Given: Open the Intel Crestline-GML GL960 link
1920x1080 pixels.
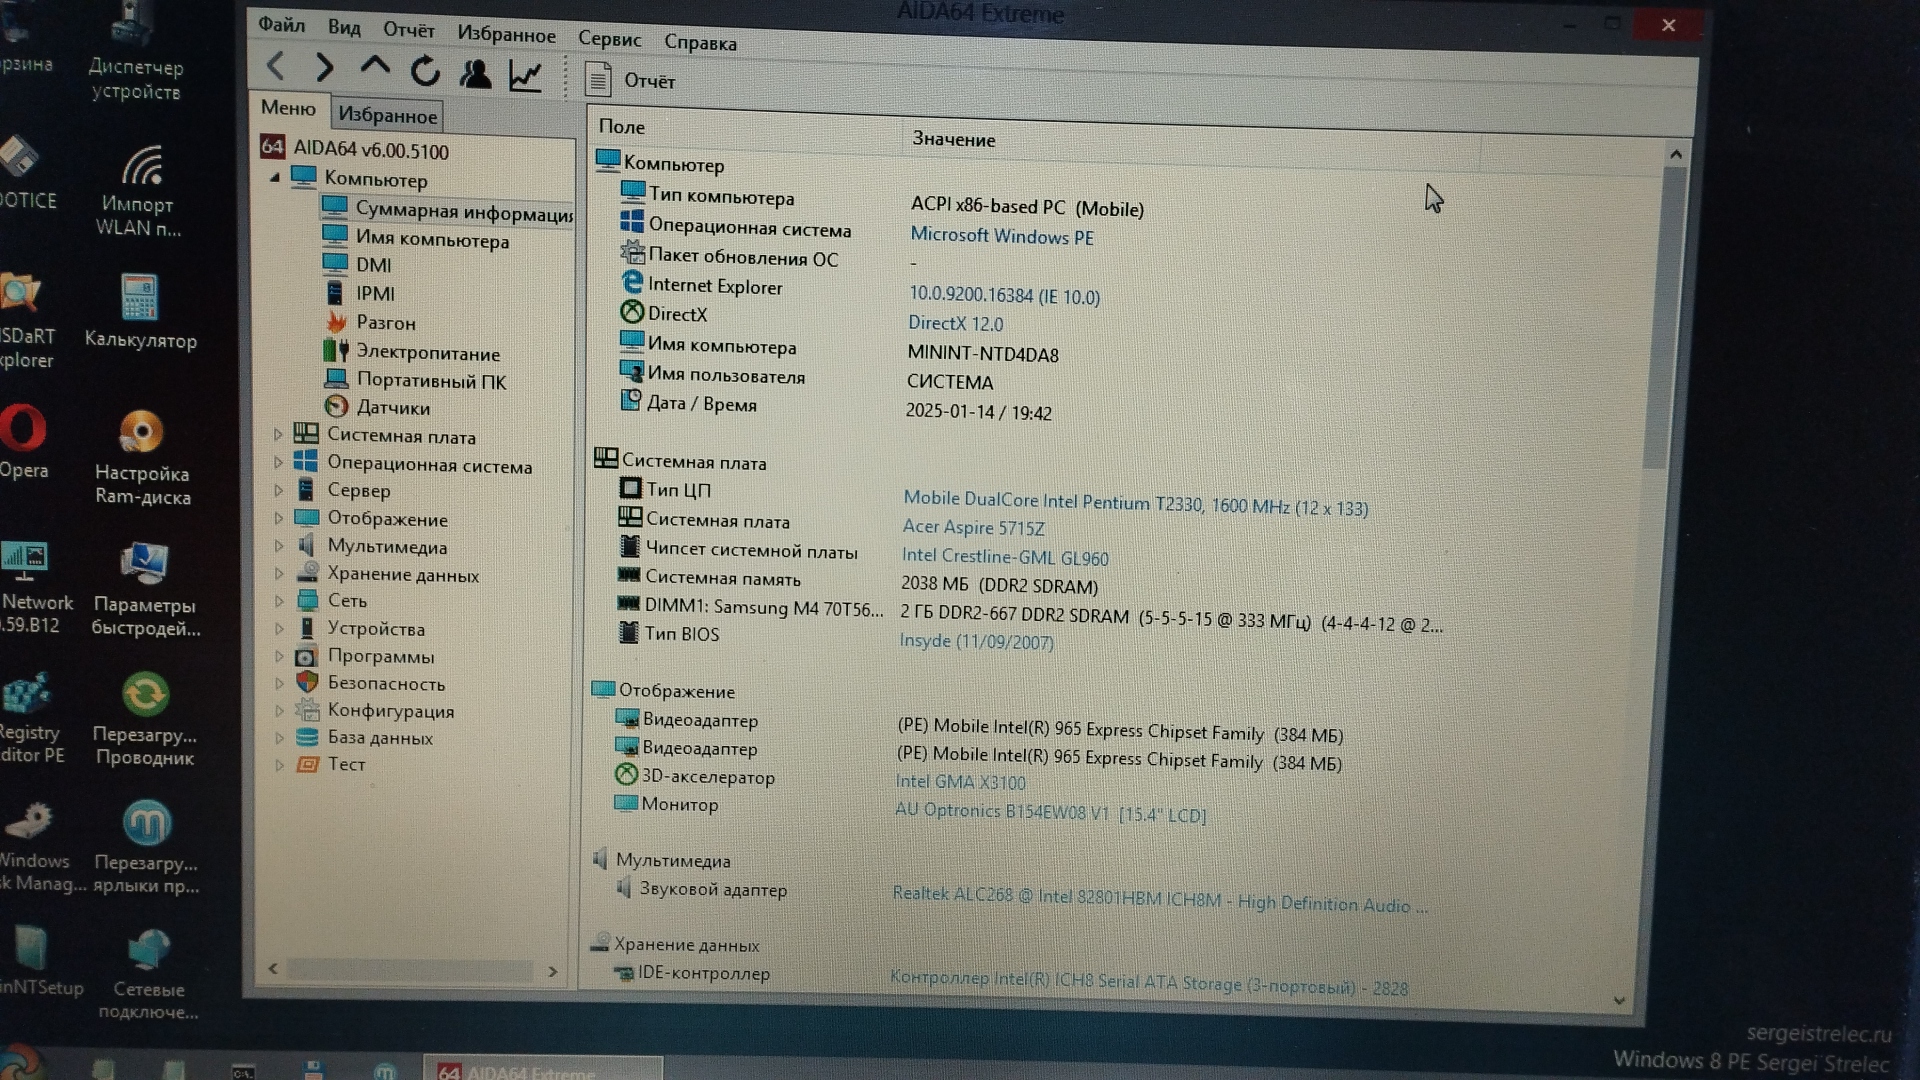Looking at the screenshot, I should click(x=1005, y=557).
